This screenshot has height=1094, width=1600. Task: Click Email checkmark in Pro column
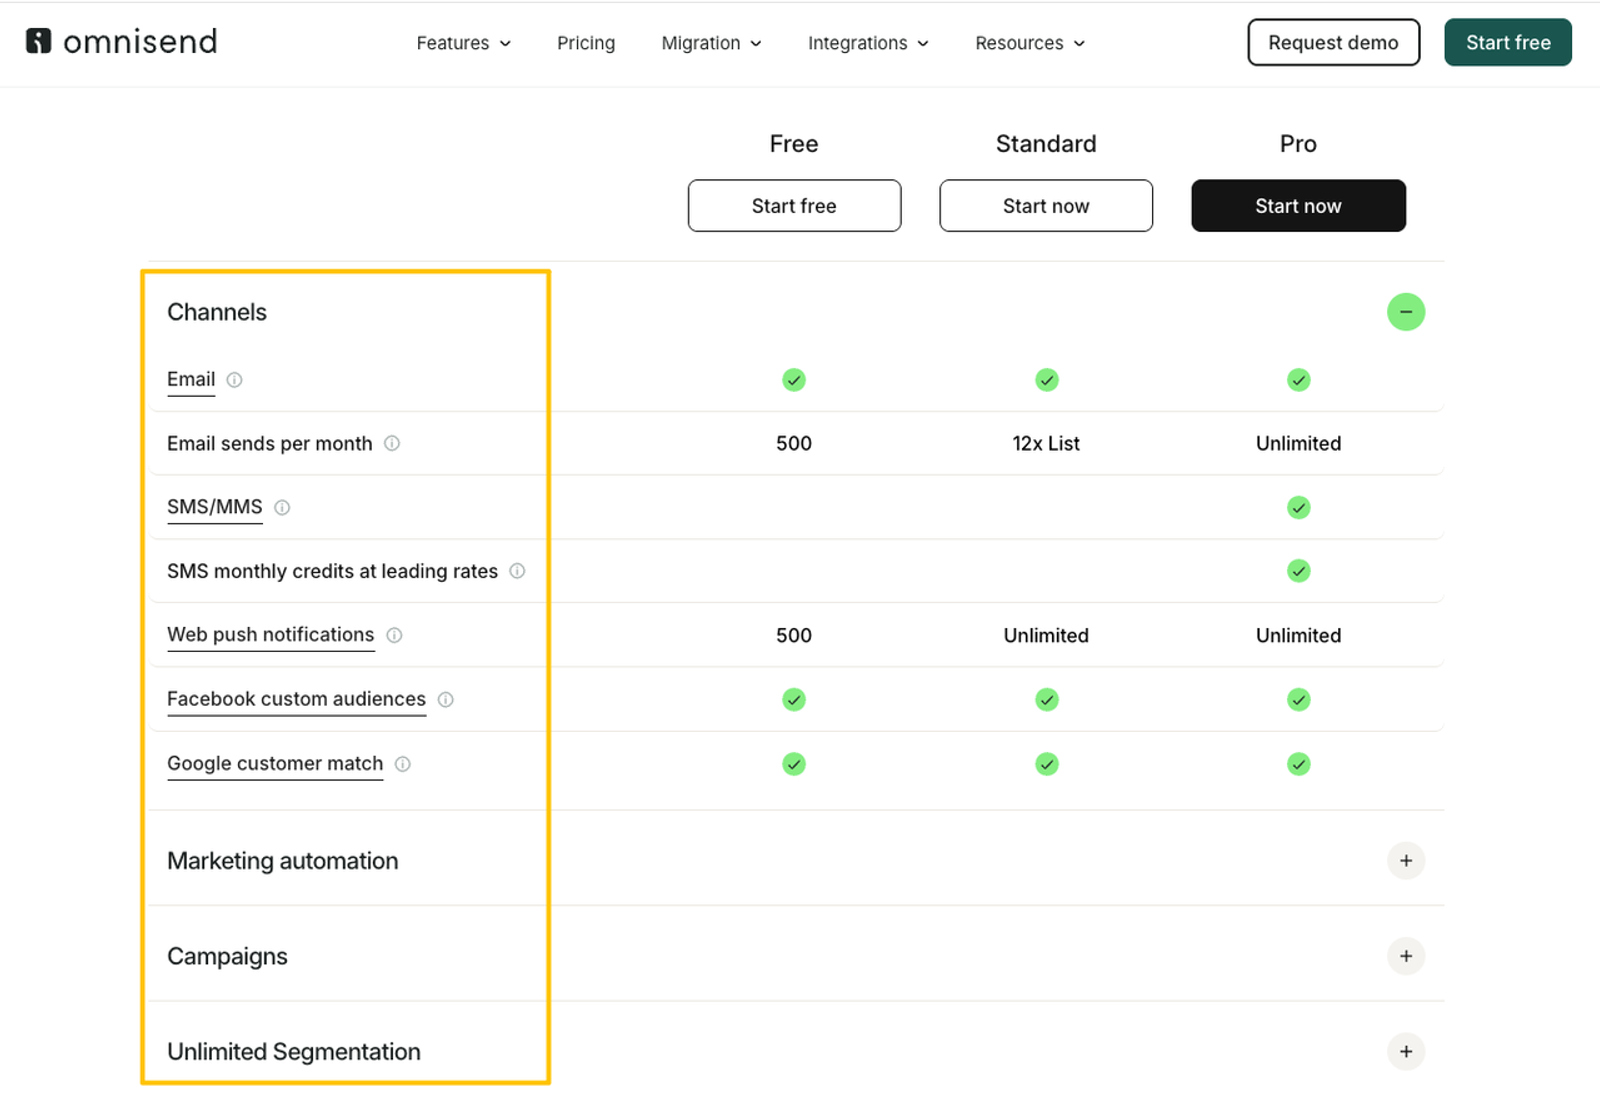click(1299, 380)
